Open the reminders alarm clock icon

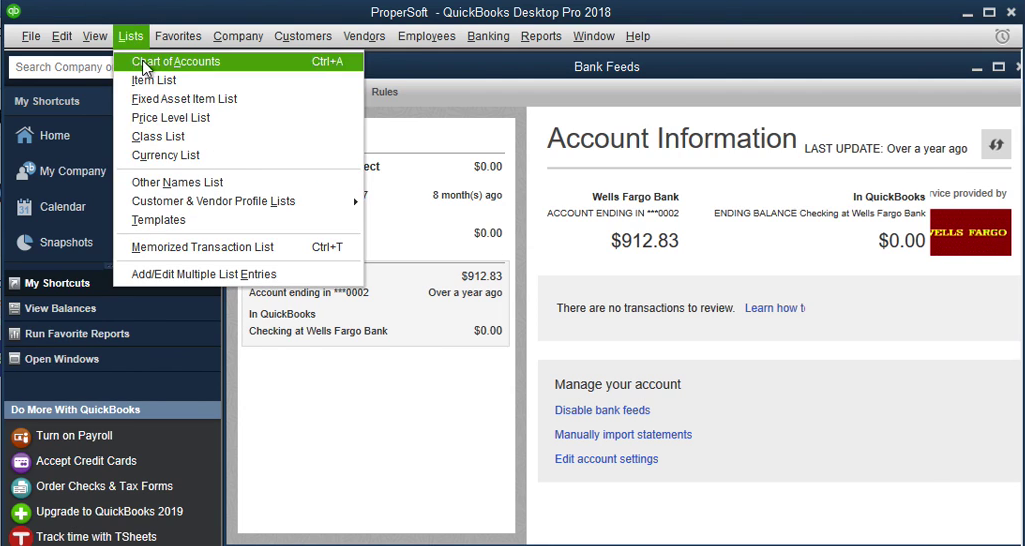[x=1002, y=37]
